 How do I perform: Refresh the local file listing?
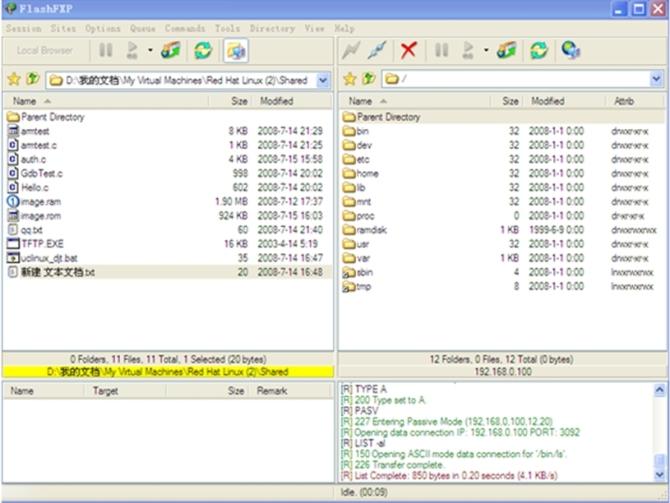click(203, 50)
